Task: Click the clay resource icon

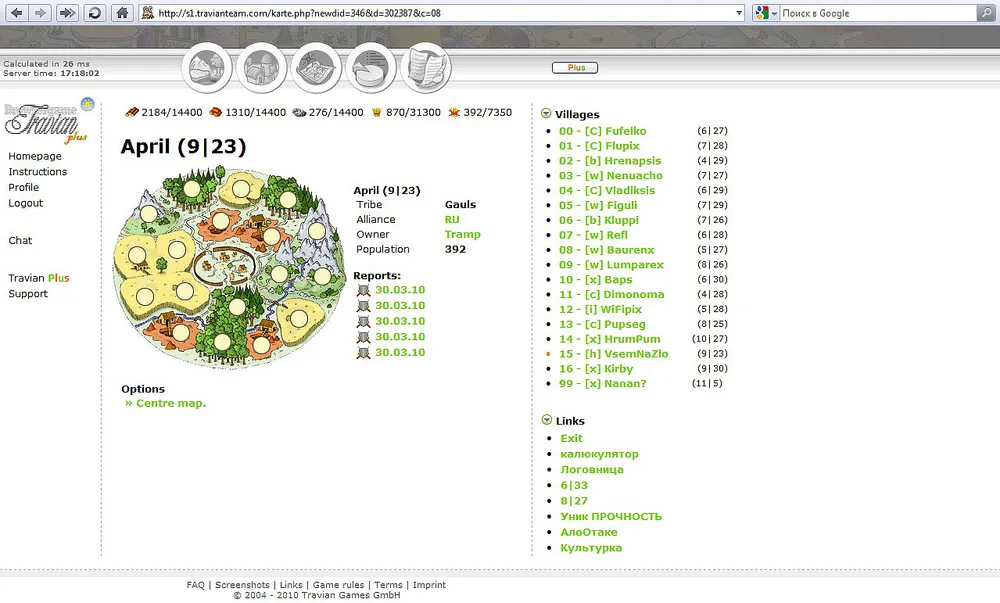Action: click(216, 112)
